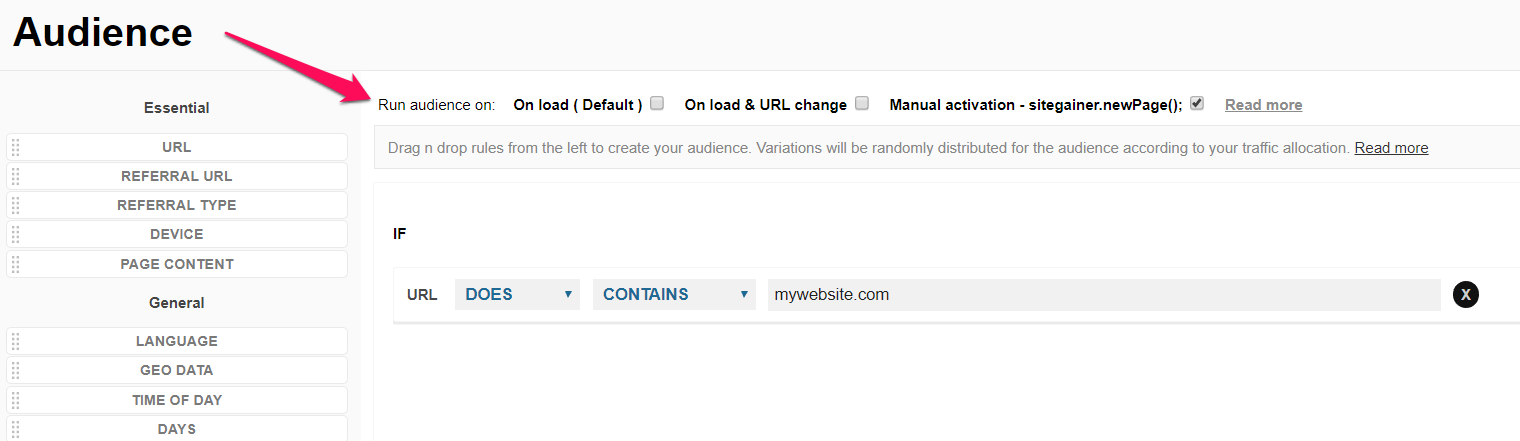Click the drag handle beside DEVICE

click(x=15, y=234)
